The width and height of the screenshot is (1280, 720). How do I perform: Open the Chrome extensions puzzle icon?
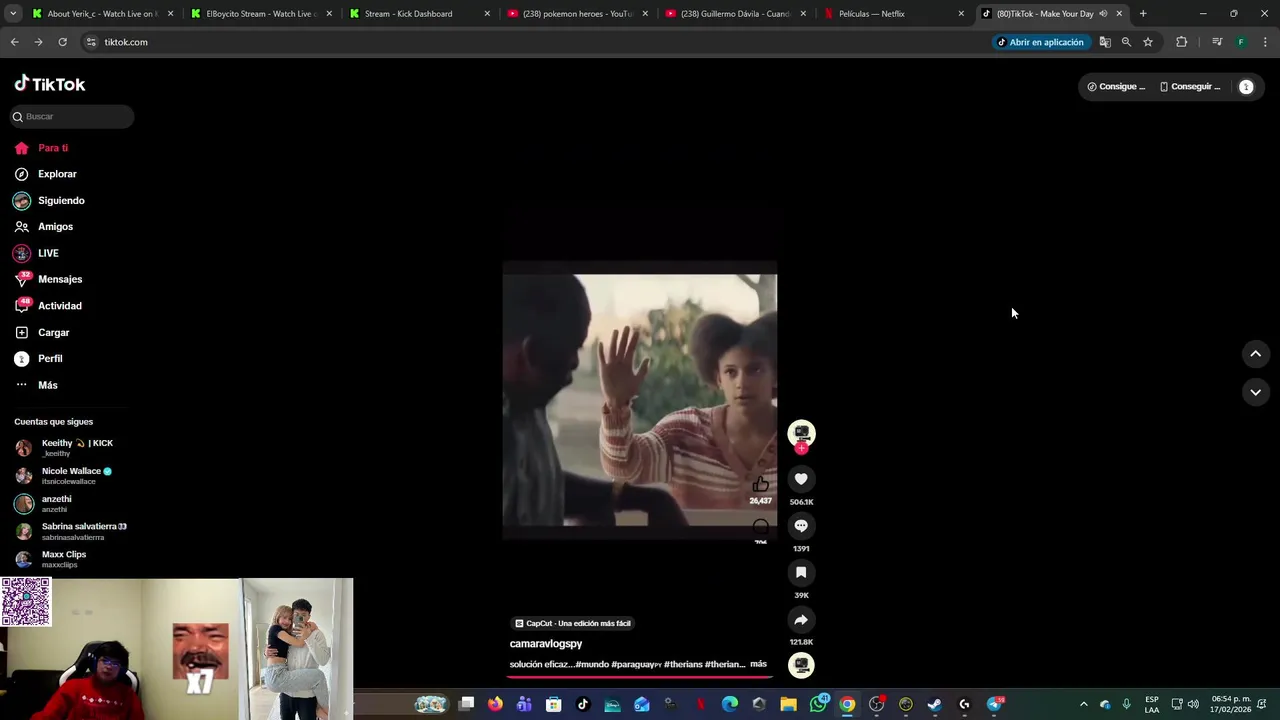[1181, 42]
